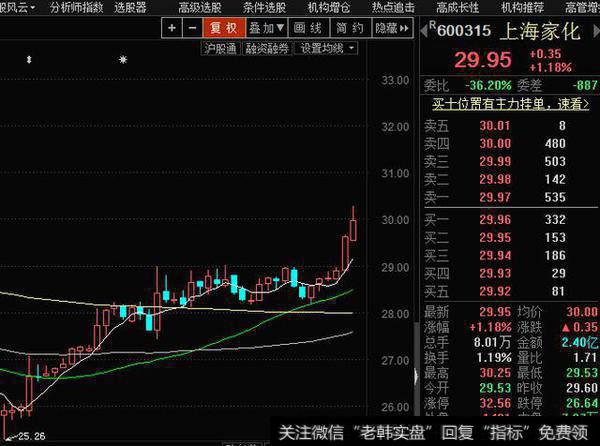Image resolution: width=600 pixels, height=446 pixels.
Task: Click 买一 price 29.96
Action: point(495,220)
